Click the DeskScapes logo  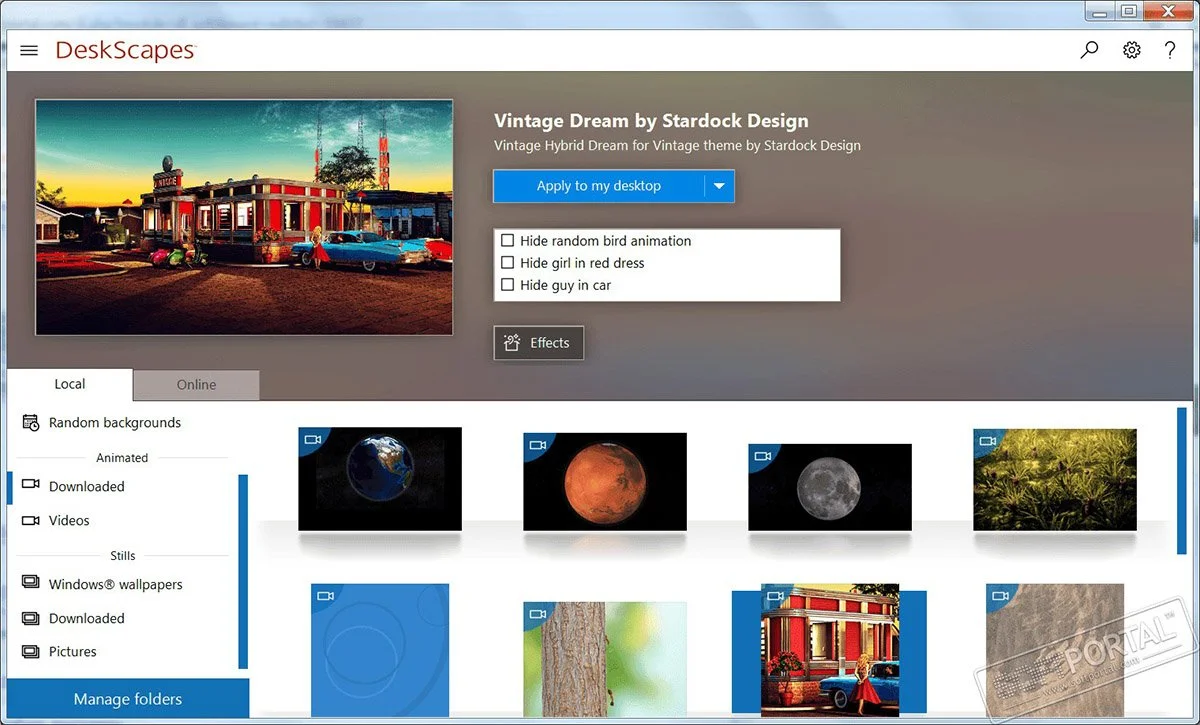click(126, 50)
